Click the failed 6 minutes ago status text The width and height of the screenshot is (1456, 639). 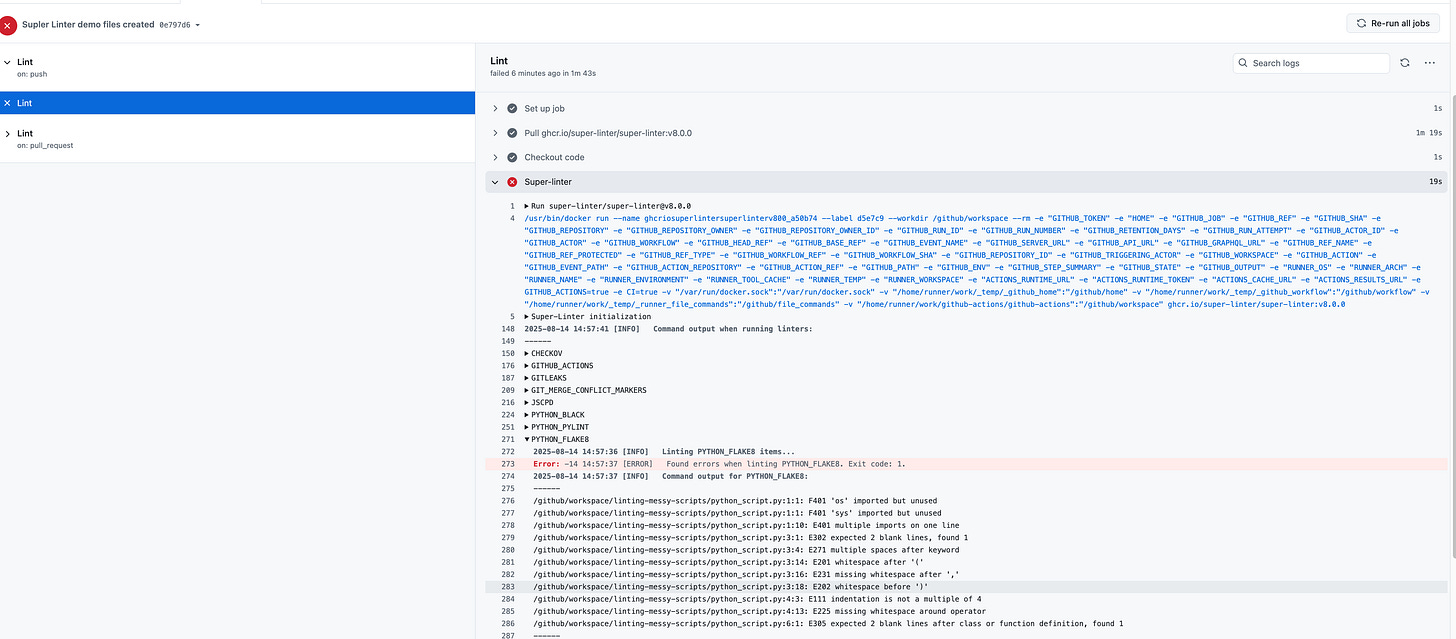coord(543,73)
